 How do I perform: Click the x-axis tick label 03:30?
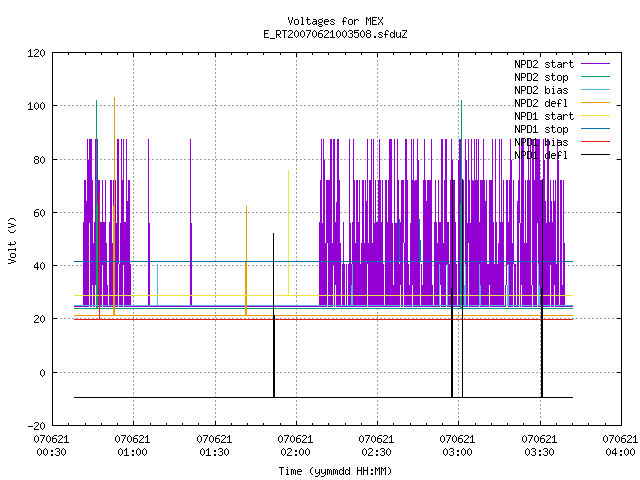coord(539,453)
